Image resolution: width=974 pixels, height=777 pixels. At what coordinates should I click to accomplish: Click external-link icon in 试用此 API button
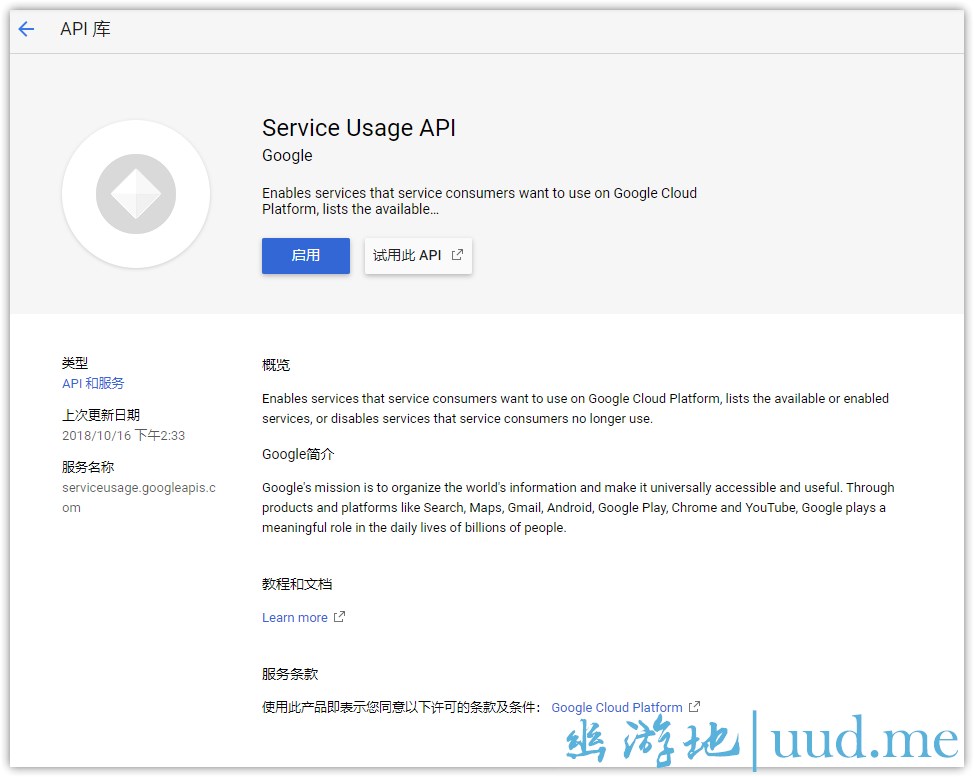[x=457, y=255]
